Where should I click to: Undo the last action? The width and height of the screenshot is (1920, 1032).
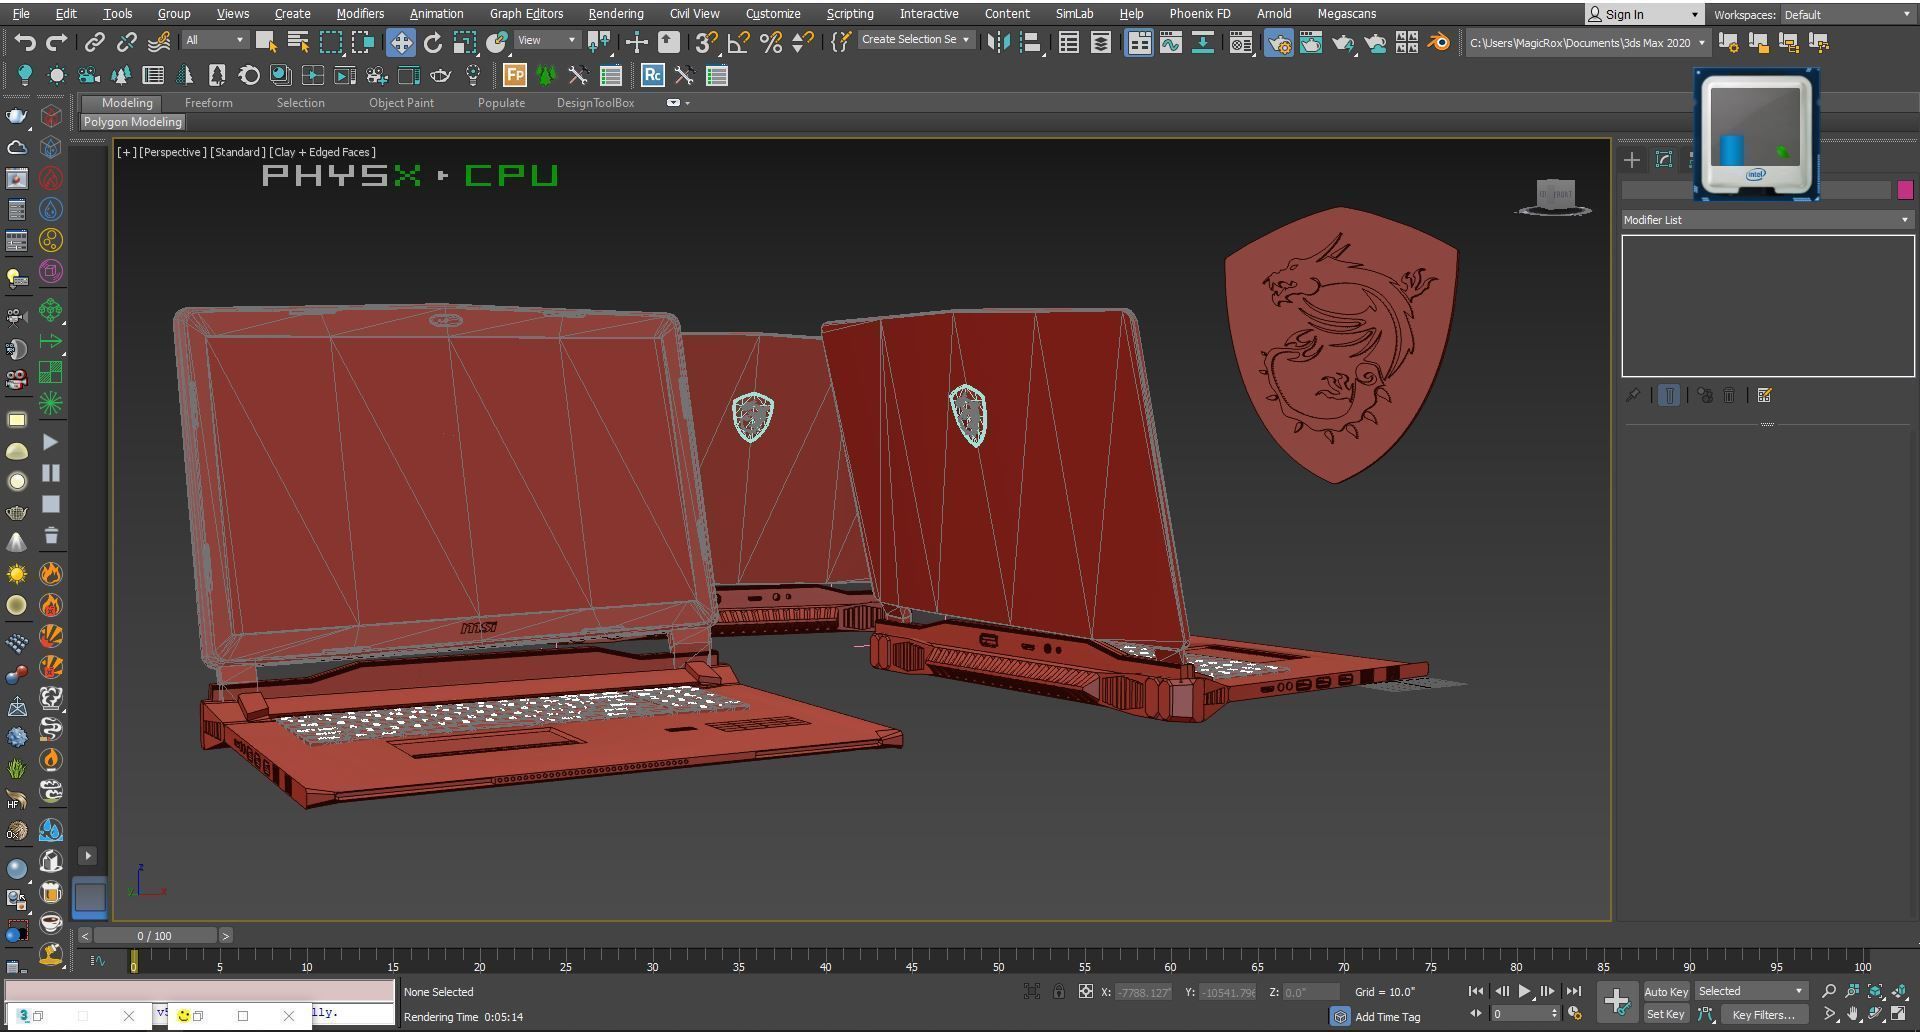click(27, 42)
